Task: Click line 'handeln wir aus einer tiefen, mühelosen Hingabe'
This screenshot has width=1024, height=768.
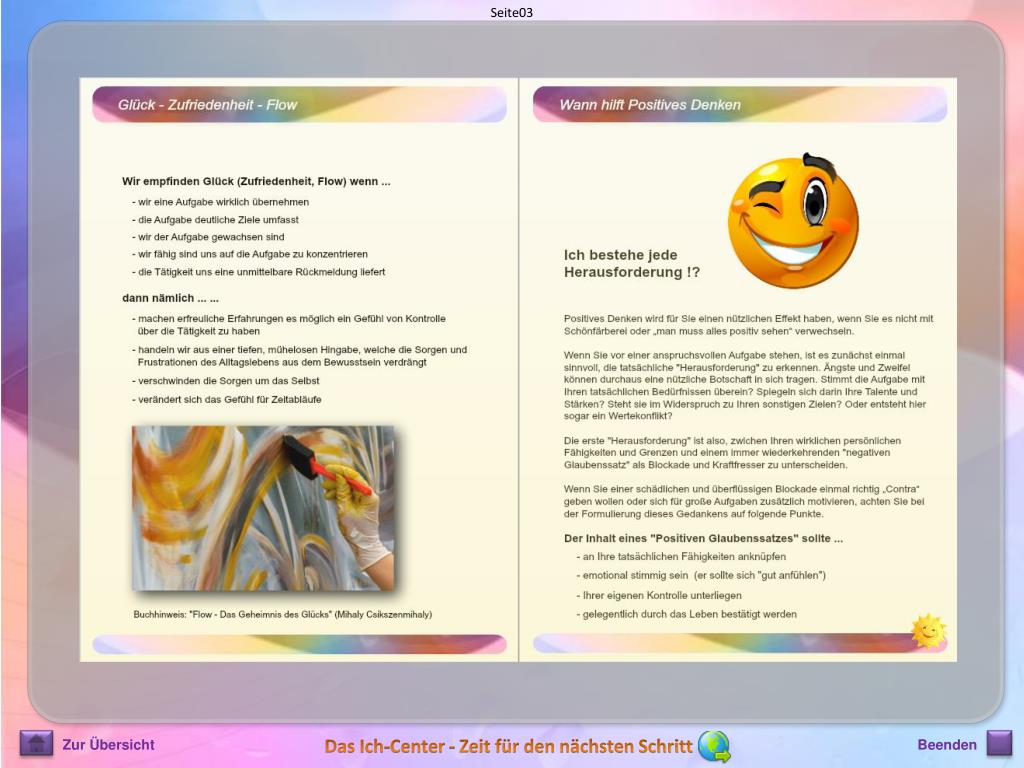Action: click(300, 356)
